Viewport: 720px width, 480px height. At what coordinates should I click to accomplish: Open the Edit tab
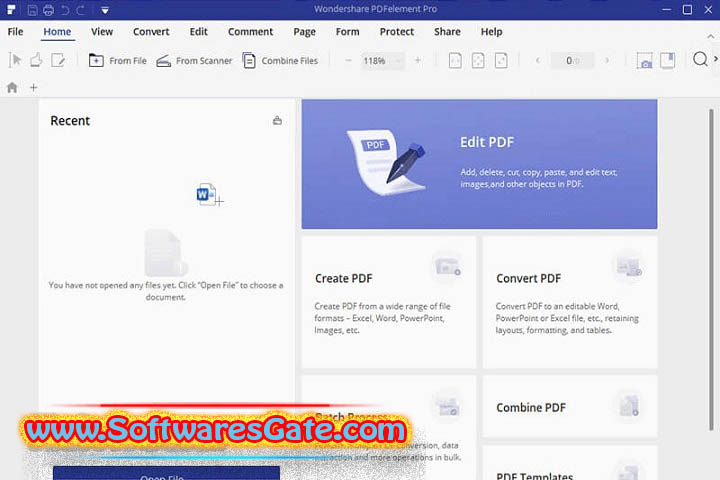pyautogui.click(x=199, y=32)
